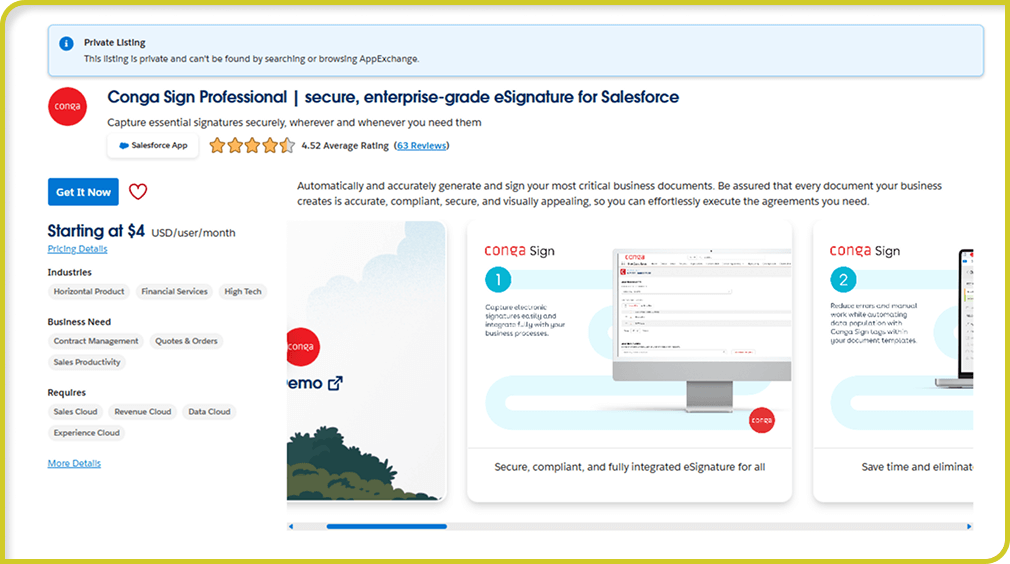Open the 63 Reviews link
This screenshot has height=564, width=1010.
point(422,145)
